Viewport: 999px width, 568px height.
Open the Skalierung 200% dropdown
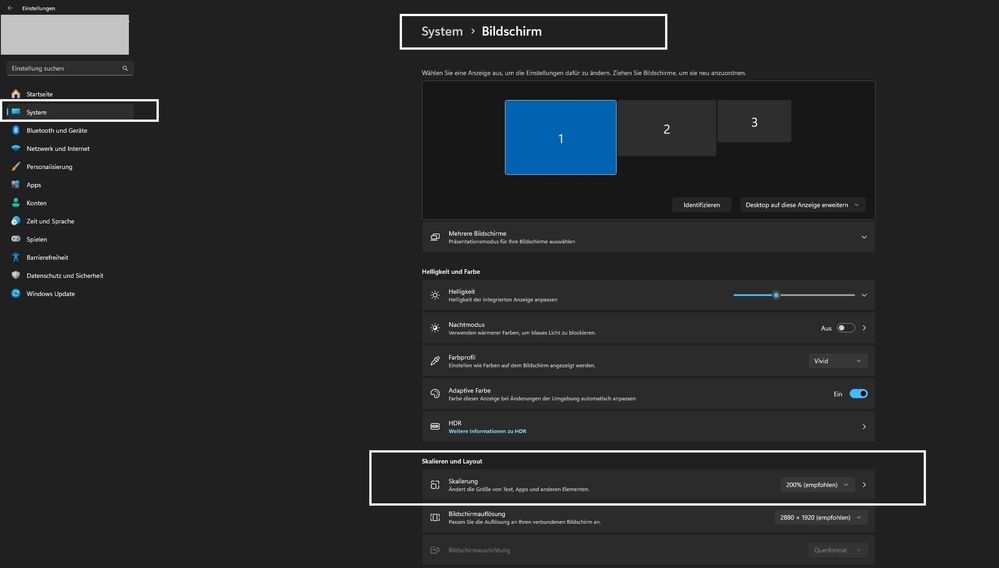(817, 485)
